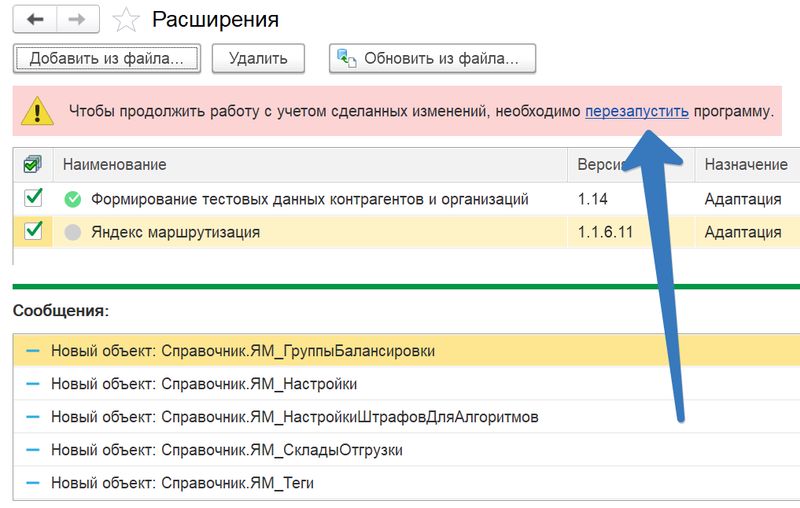The height and width of the screenshot is (508, 800).
Task: Click dash icon beside ЯМ_ГруппыБалансировки message
Action: tap(33, 351)
